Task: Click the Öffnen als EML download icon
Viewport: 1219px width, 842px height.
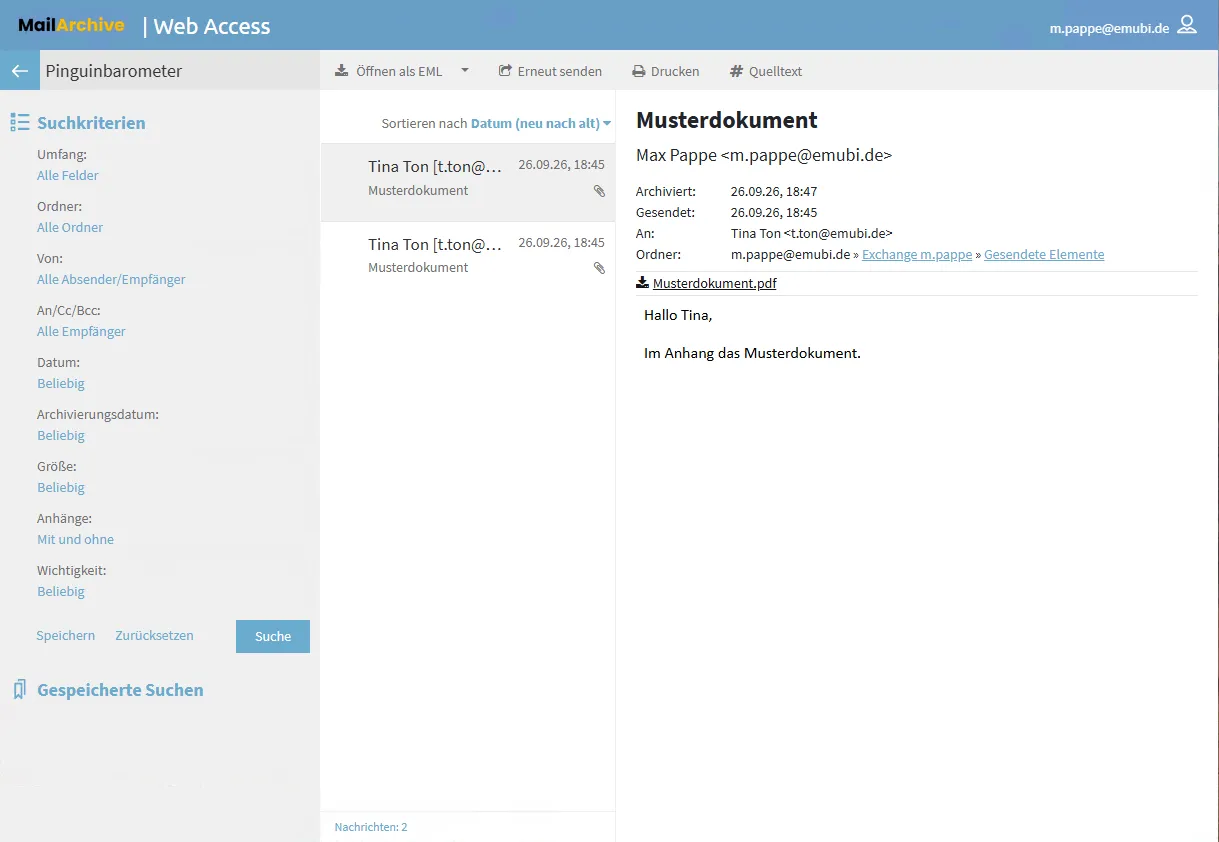Action: coord(342,71)
